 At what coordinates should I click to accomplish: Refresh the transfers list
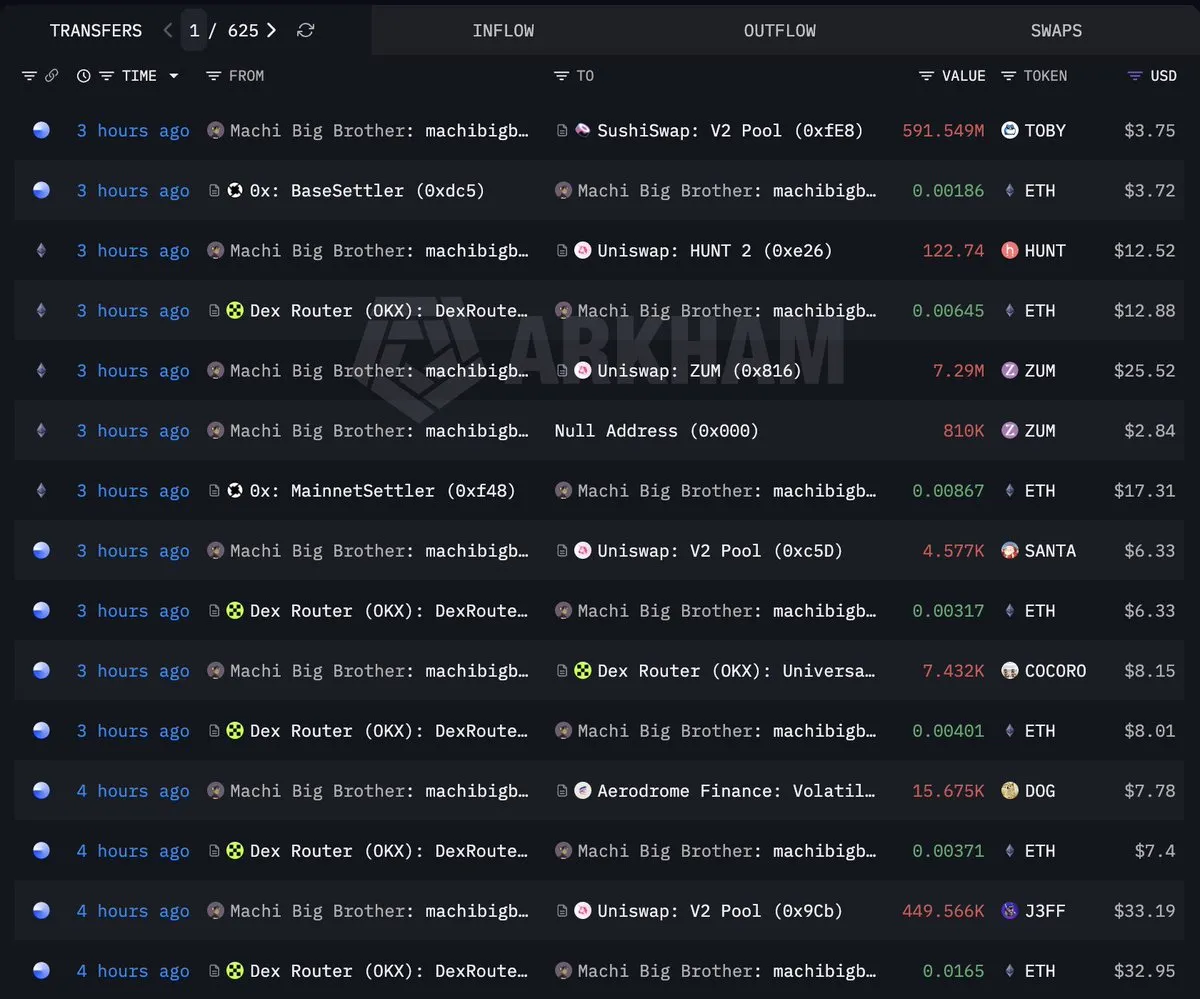click(306, 30)
